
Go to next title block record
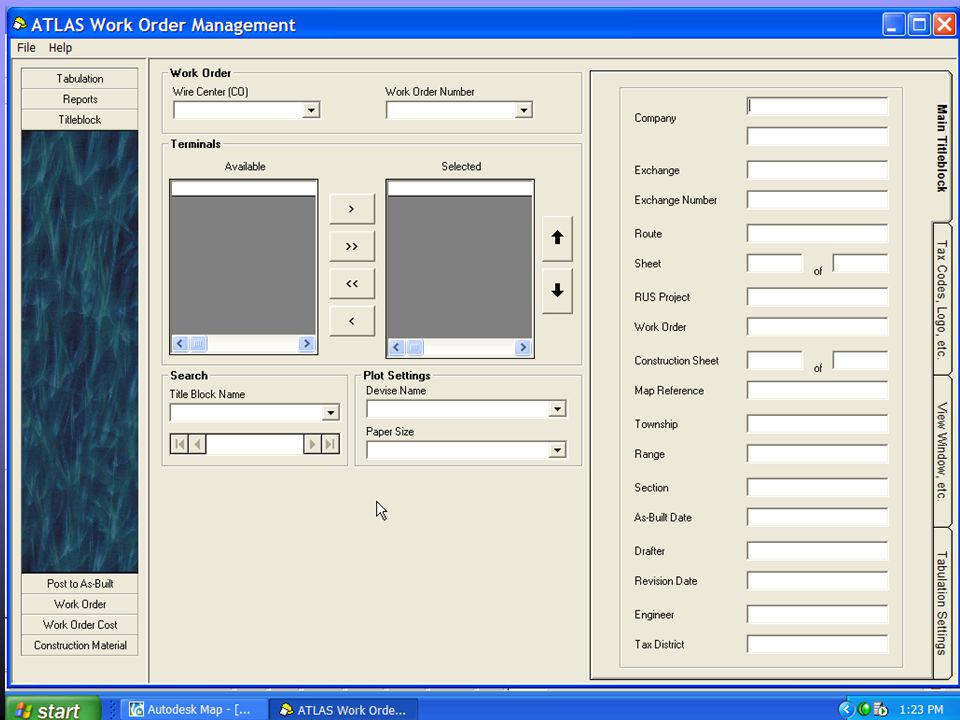[312, 444]
